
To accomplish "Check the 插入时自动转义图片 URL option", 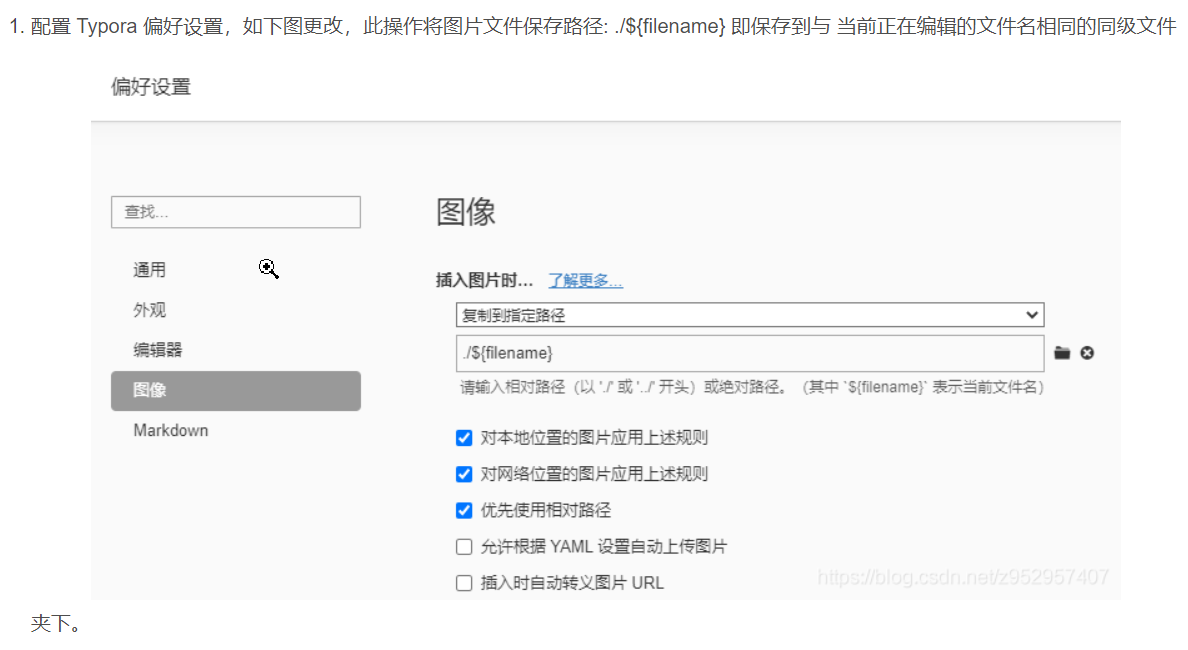I will coord(464,583).
